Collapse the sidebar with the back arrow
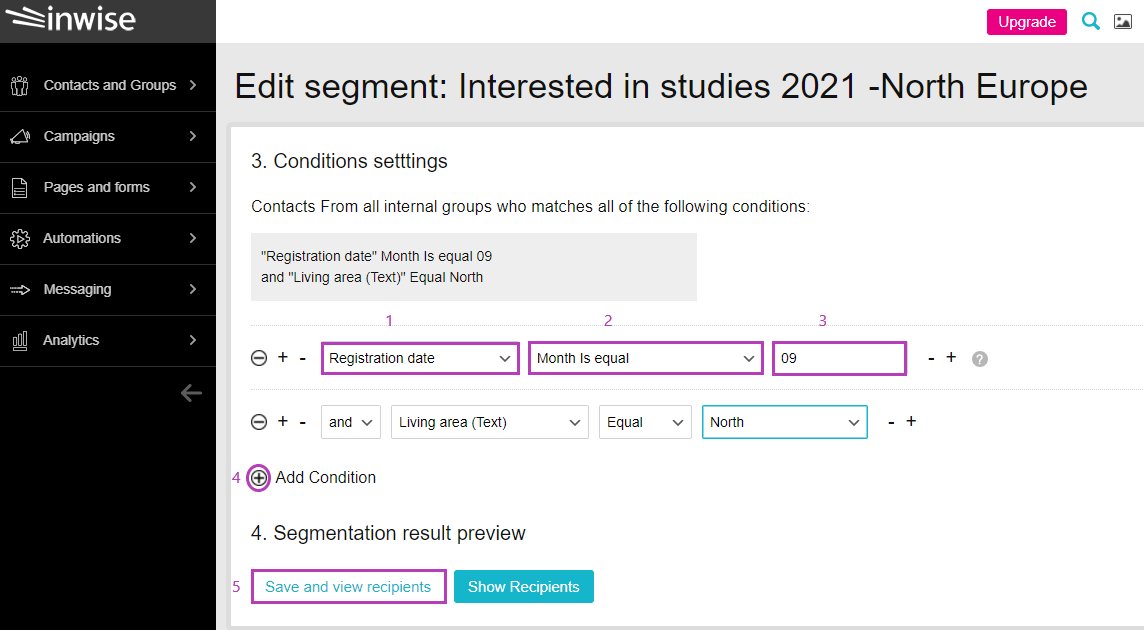Screen dimensions: 1144x630 191,393
